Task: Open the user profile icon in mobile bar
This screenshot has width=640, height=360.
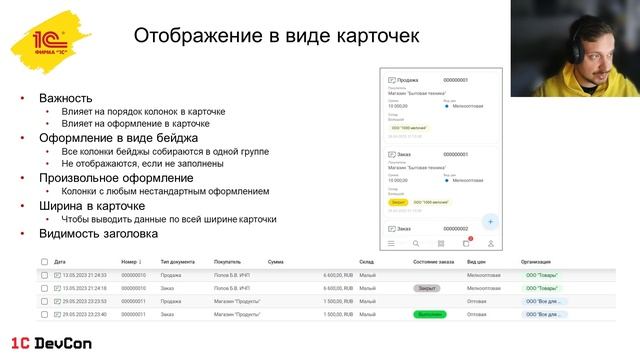Action: pos(491,244)
